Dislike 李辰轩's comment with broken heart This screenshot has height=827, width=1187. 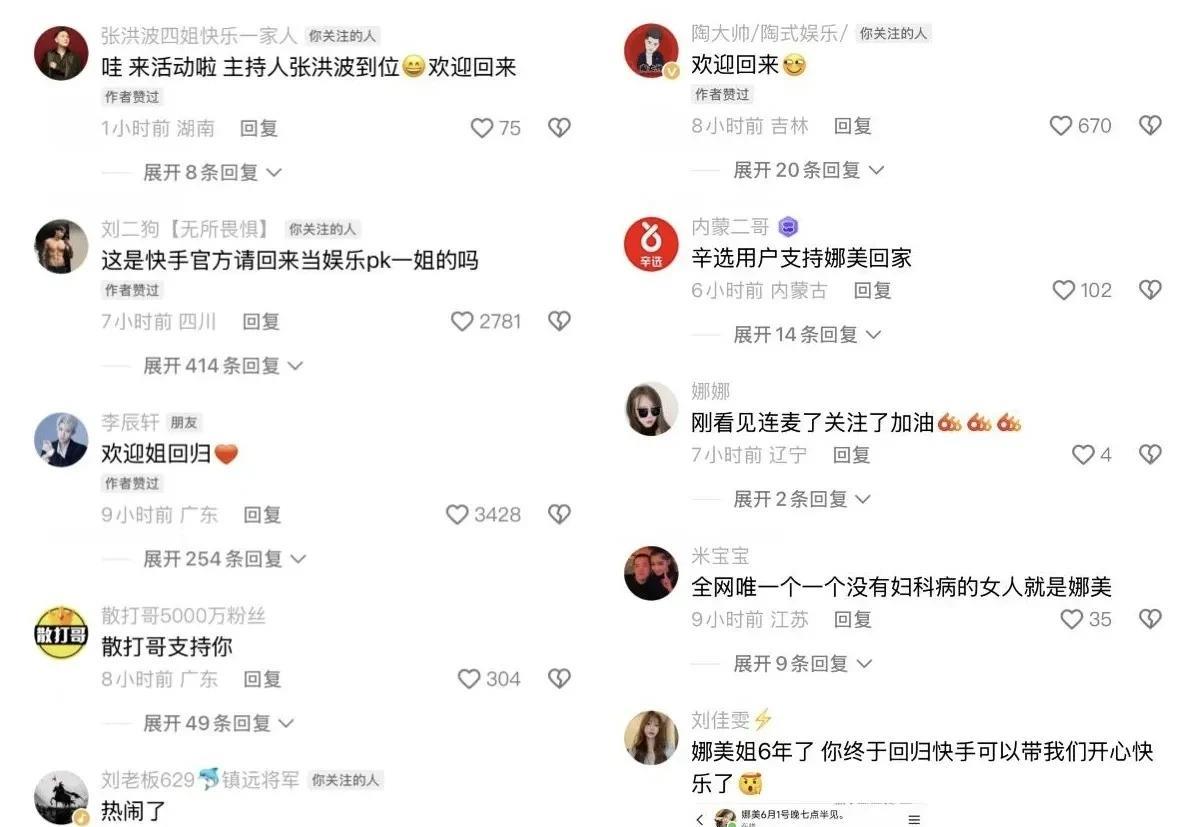tap(559, 514)
